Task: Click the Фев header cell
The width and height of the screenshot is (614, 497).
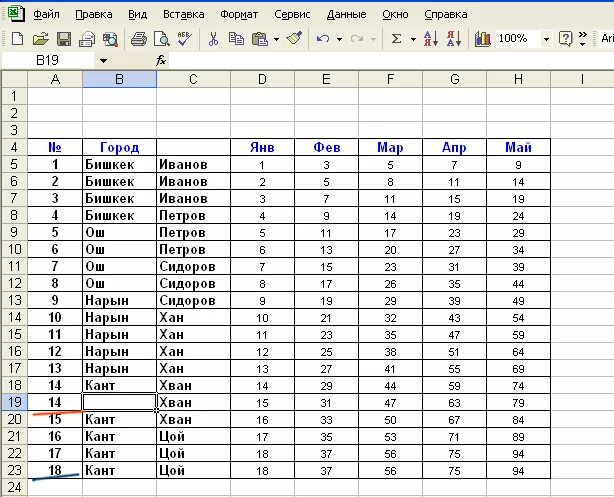Action: pos(326,147)
